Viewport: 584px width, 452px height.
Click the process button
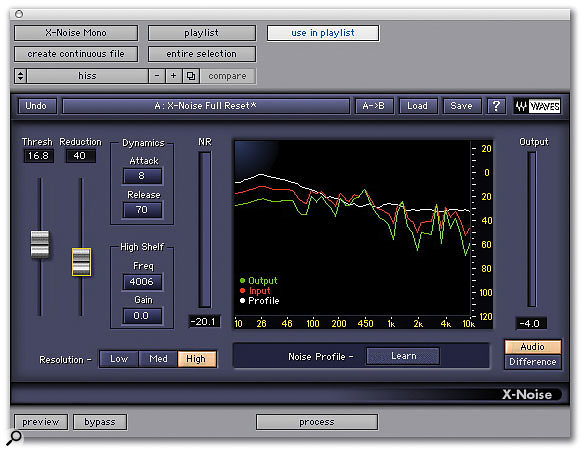coord(317,422)
